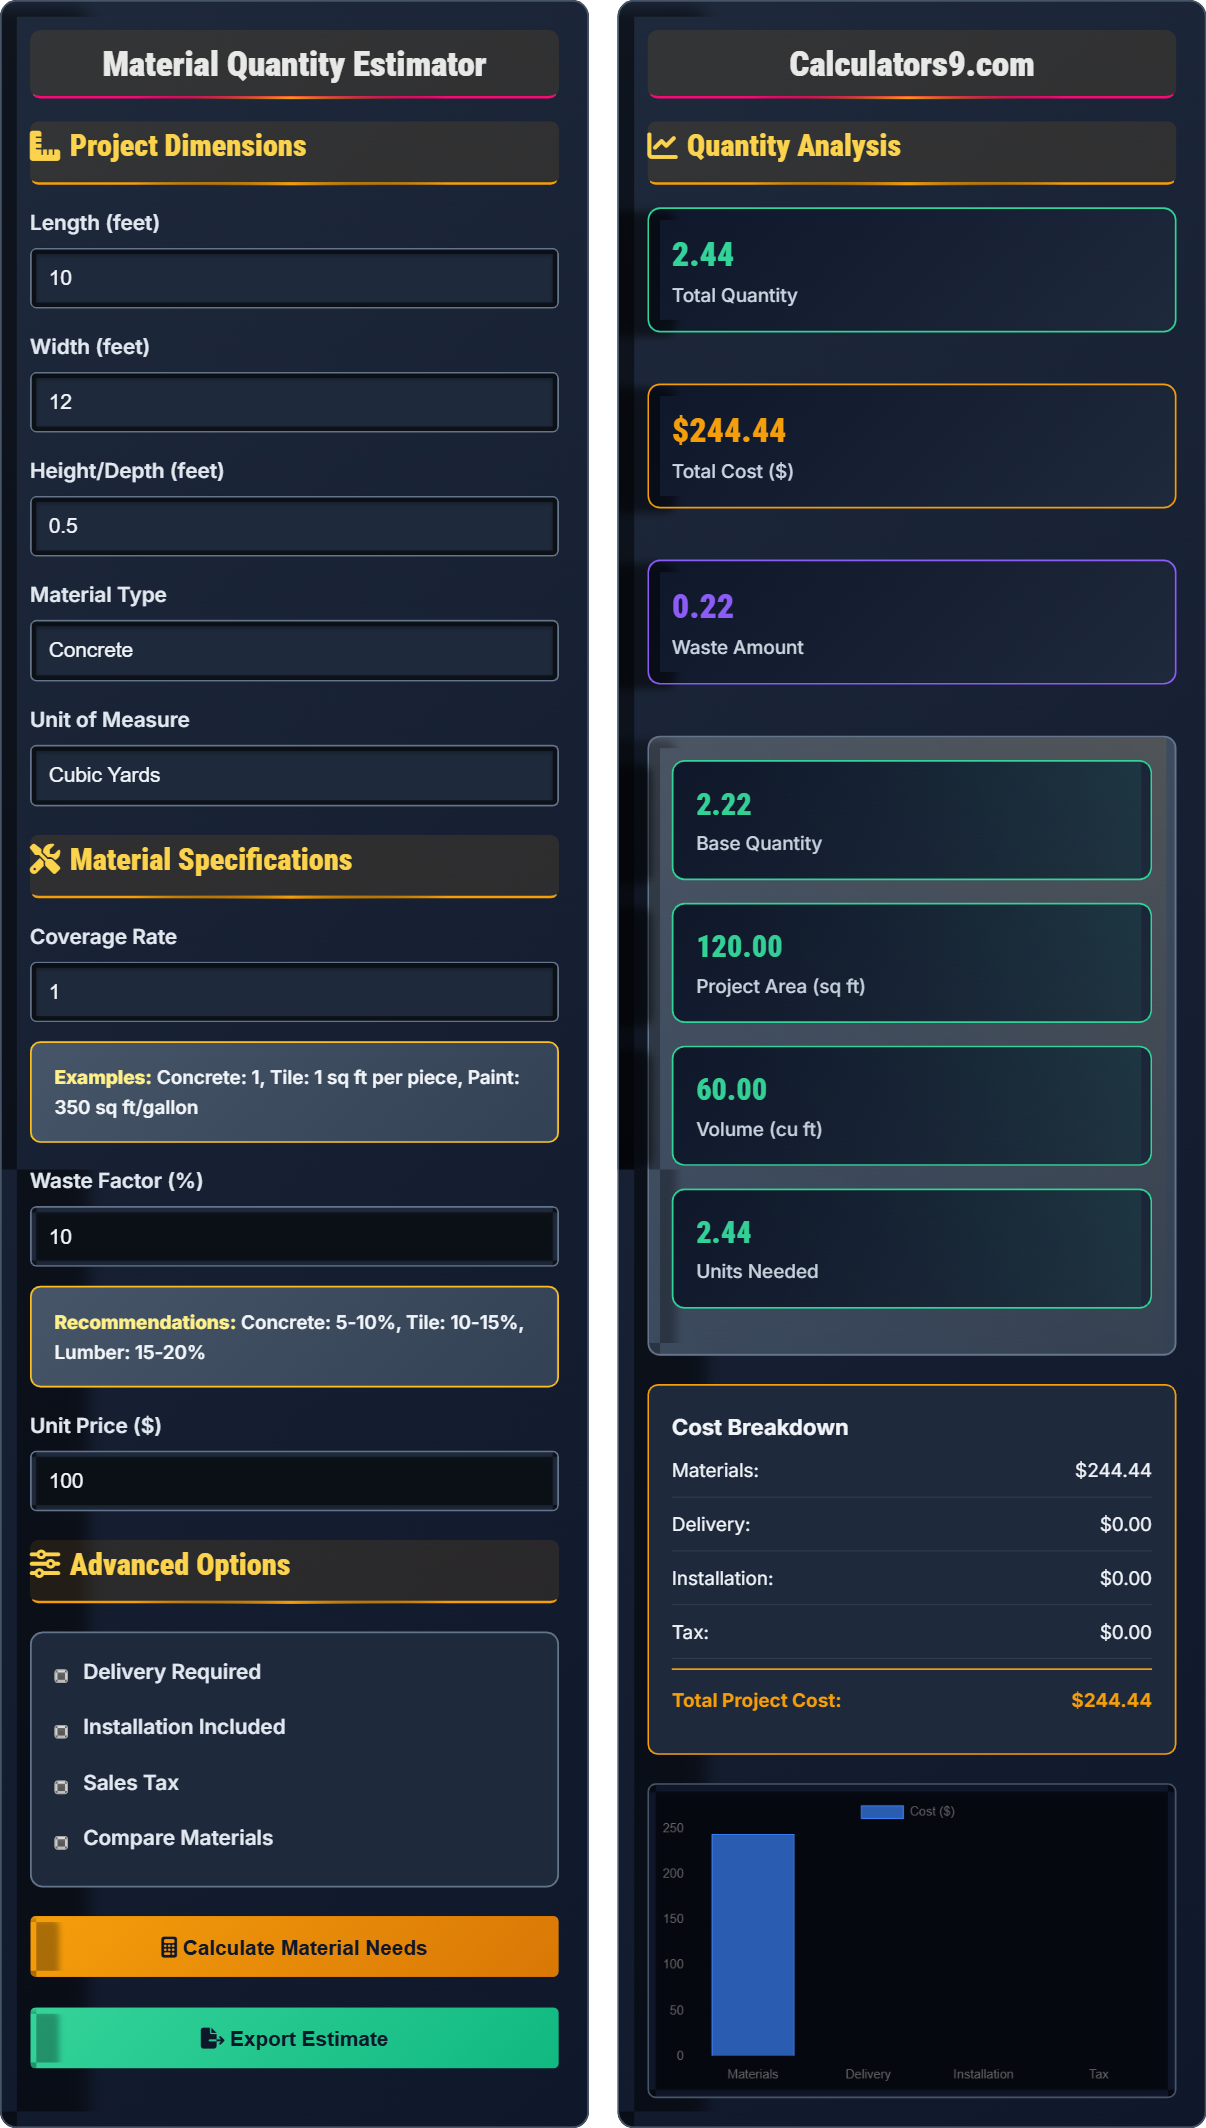Screen dimensions: 1206x2128
Task: Click the Examples coverage rate hint box
Action: (x=294, y=1092)
